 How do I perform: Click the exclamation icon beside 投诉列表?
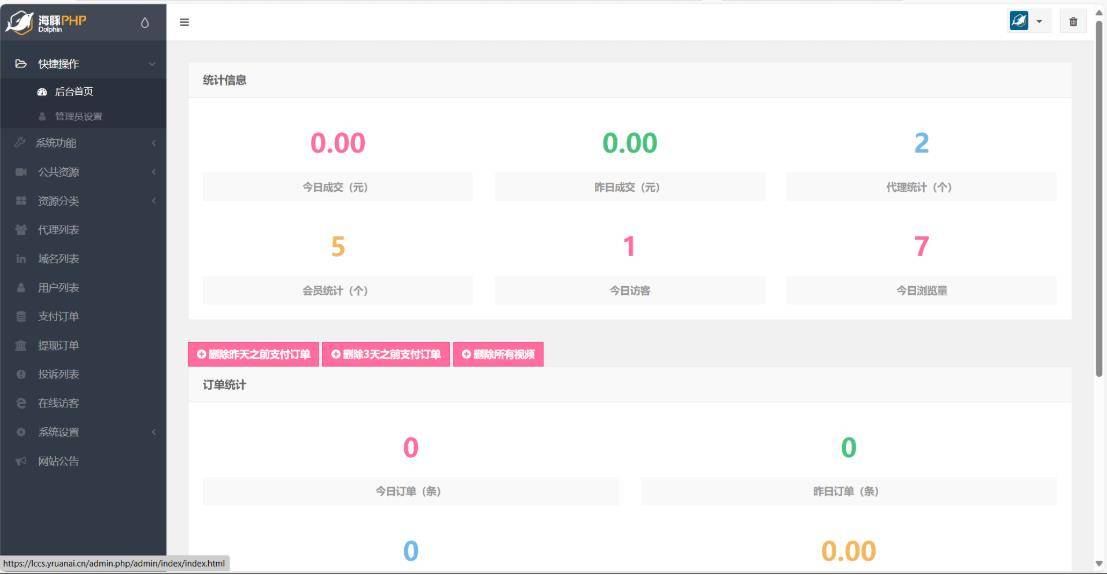tap(21, 374)
